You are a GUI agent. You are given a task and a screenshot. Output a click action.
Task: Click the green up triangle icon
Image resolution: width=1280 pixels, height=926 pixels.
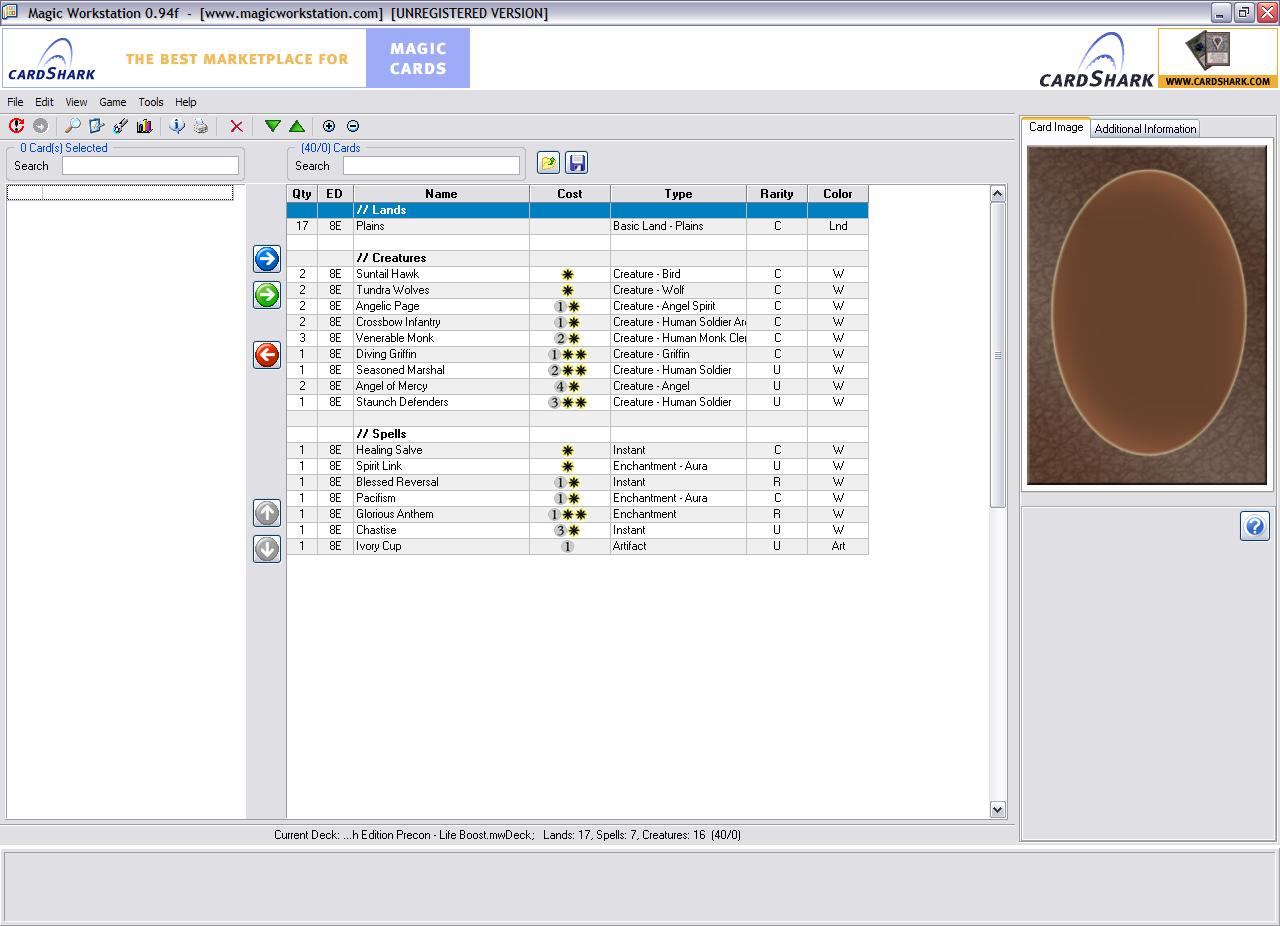click(297, 126)
